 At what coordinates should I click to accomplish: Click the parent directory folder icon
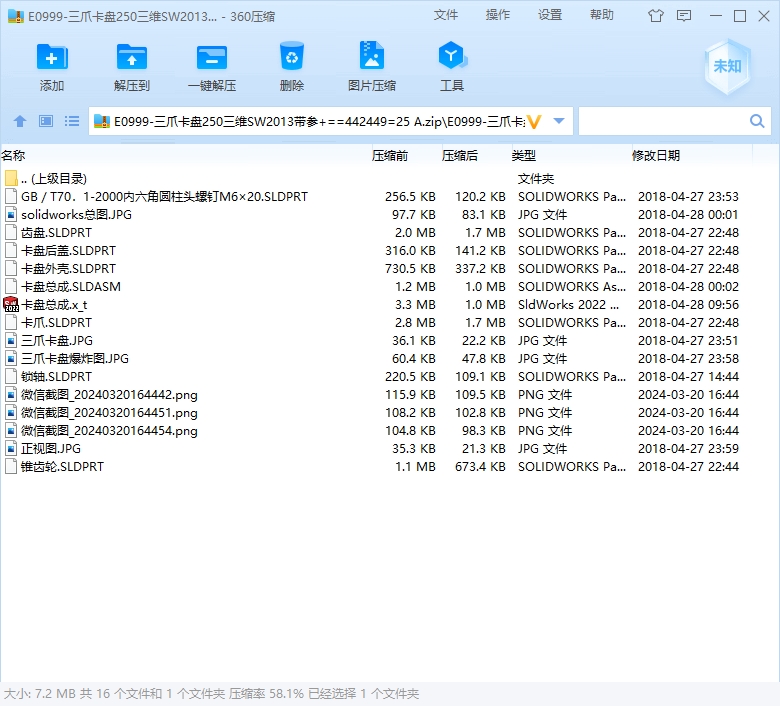pyautogui.click(x=11, y=178)
